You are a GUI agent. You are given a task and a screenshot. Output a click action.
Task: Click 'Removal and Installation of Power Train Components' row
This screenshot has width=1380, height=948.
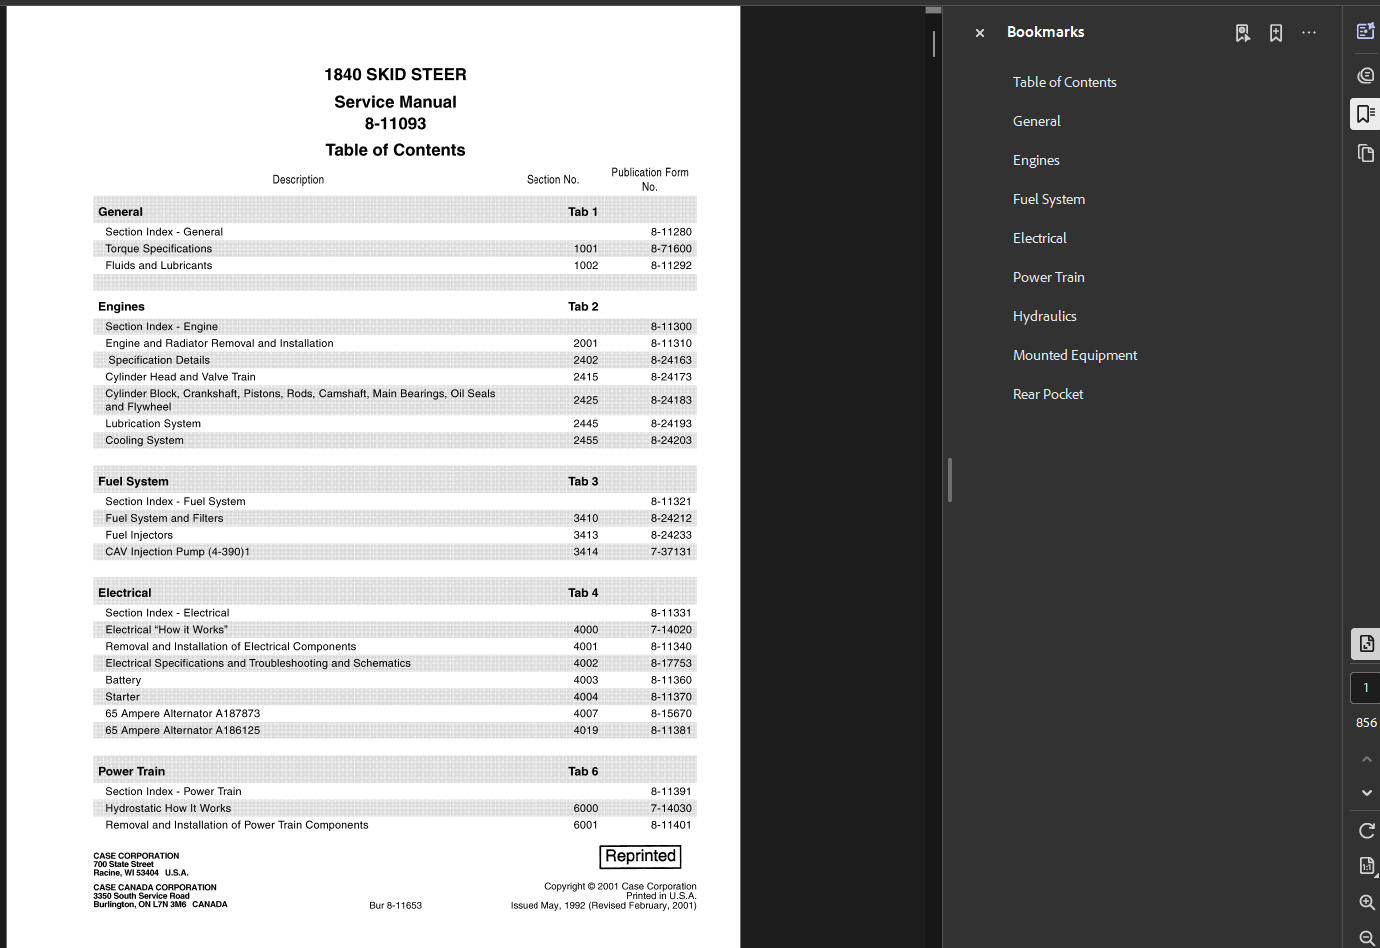click(x=395, y=825)
